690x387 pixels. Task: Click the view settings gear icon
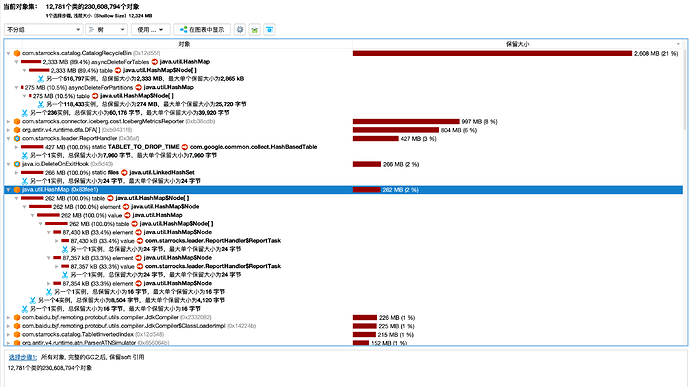click(x=240, y=29)
